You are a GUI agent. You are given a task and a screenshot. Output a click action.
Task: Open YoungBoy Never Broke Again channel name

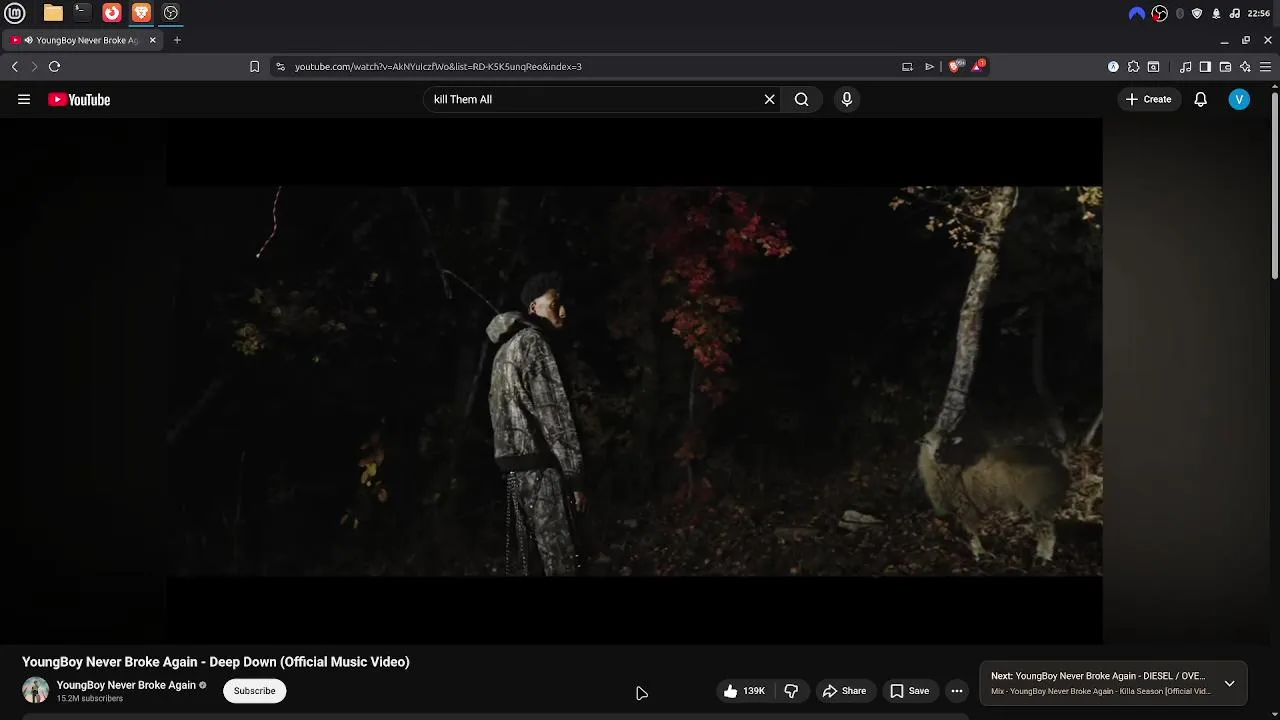pyautogui.click(x=126, y=685)
